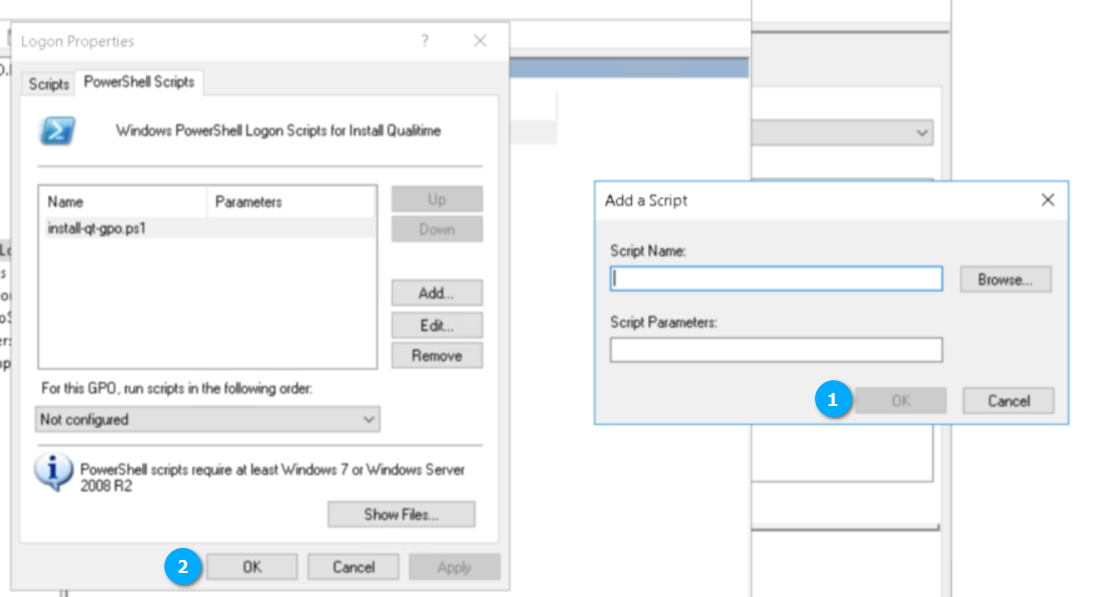Close the Logon Properties window
This screenshot has height=597, width=1093.
pos(480,41)
